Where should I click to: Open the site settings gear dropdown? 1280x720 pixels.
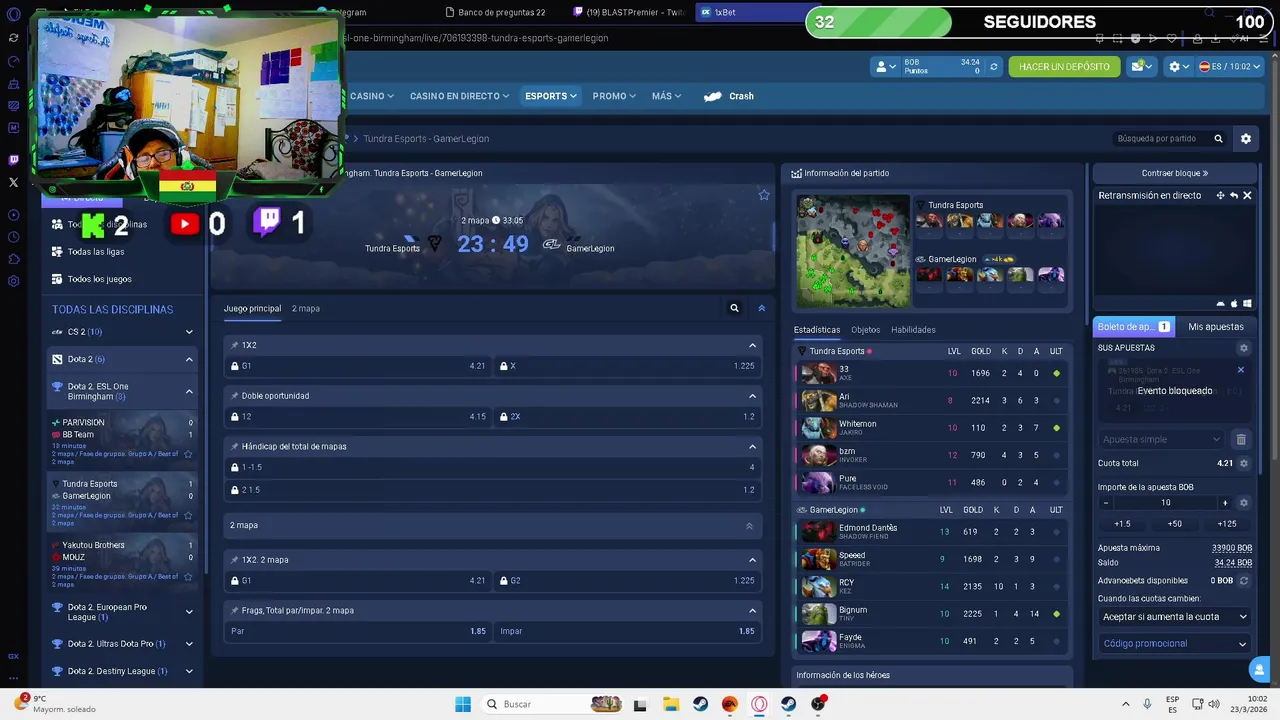(x=1179, y=67)
